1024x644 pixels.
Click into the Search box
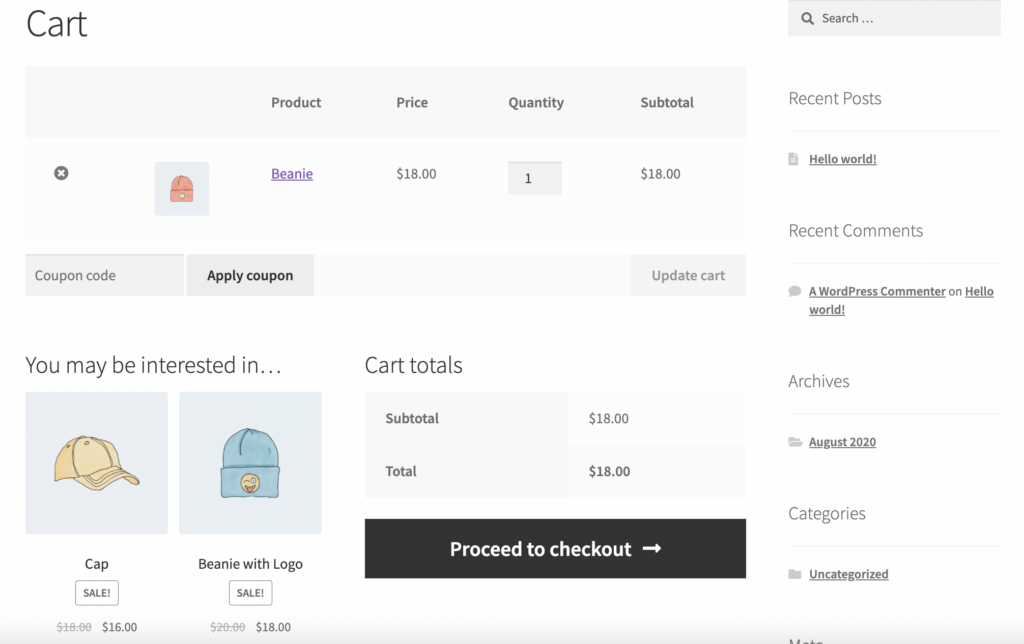tap(905, 18)
